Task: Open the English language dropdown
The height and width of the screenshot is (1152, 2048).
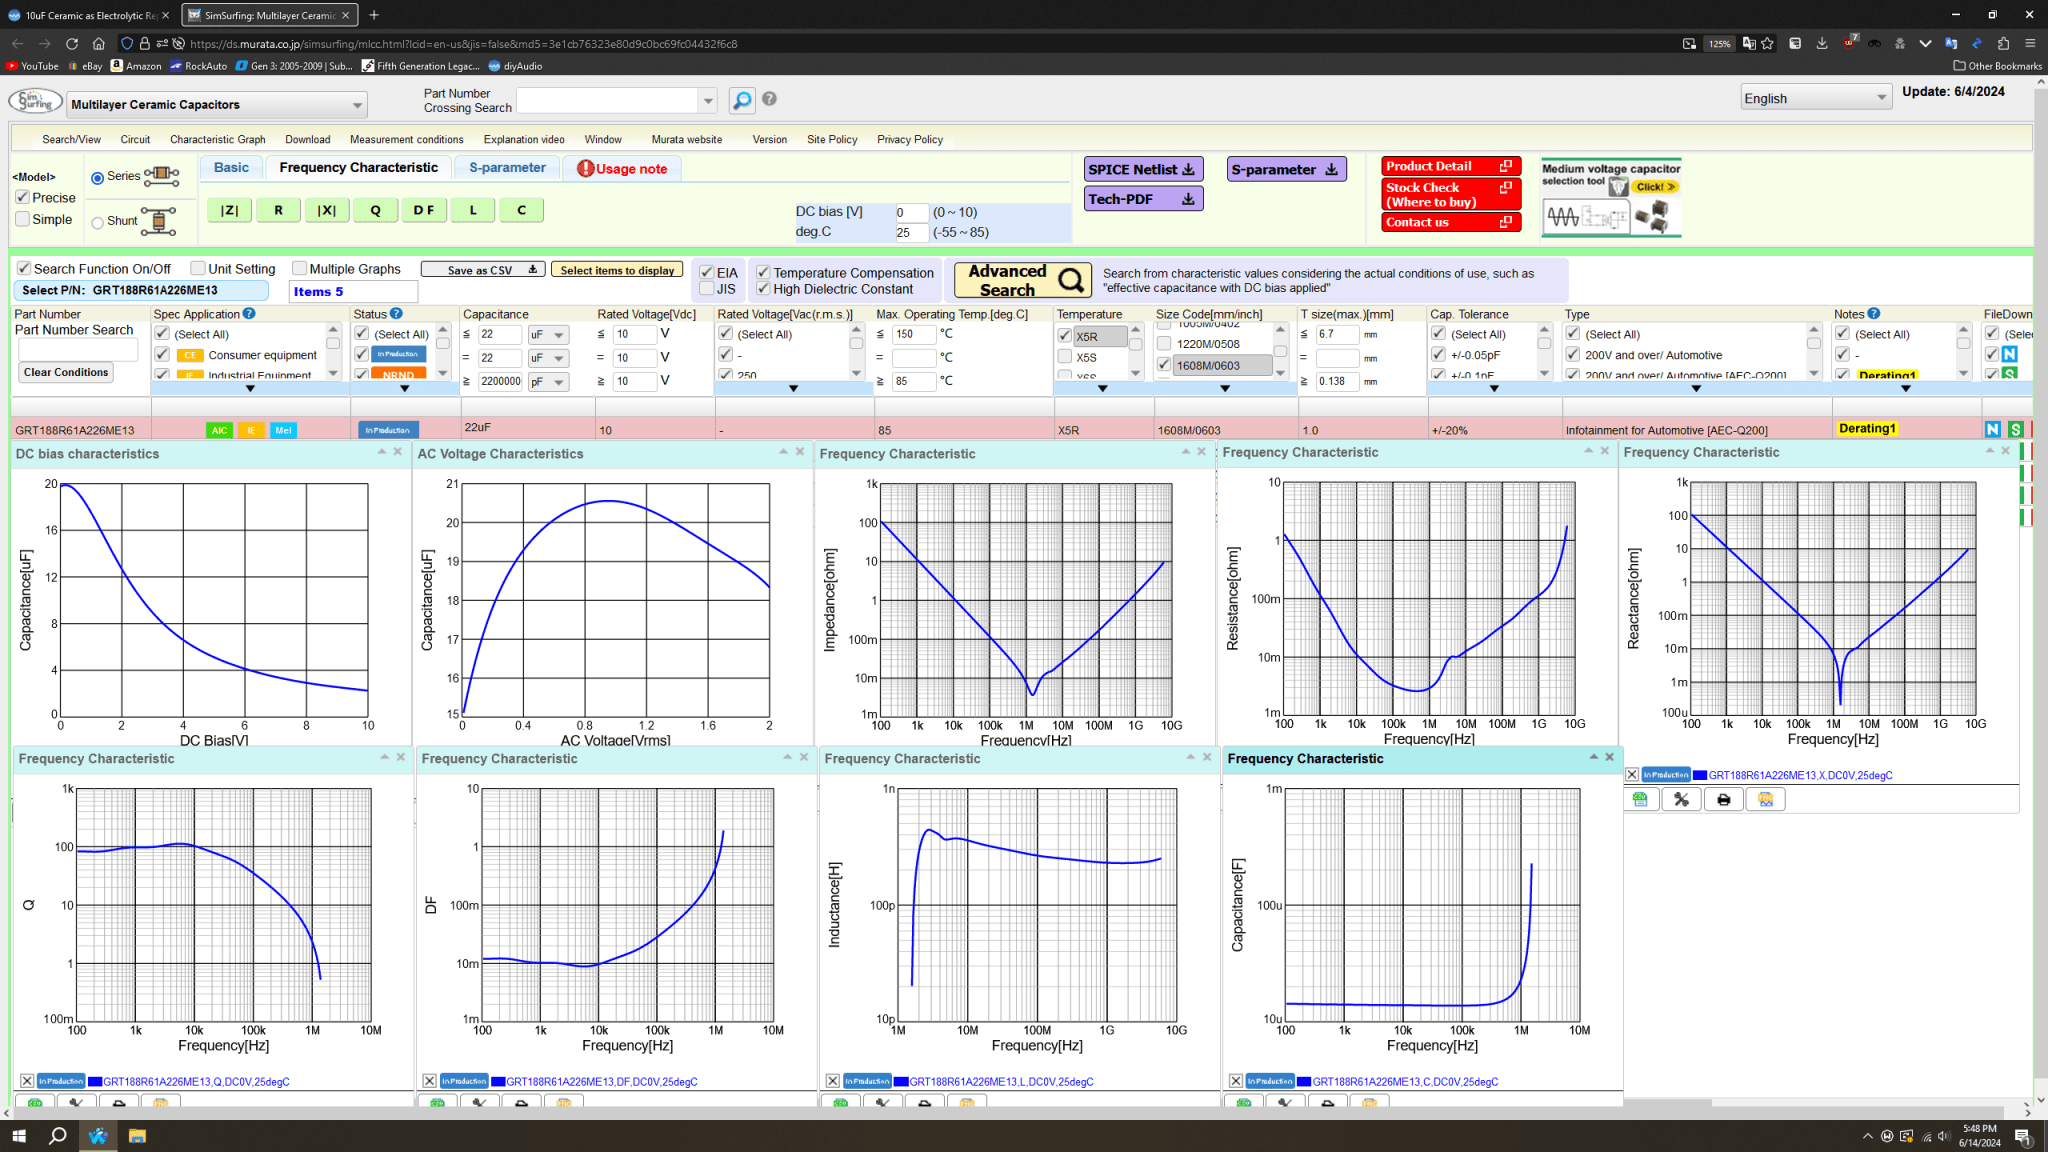Action: (1816, 98)
